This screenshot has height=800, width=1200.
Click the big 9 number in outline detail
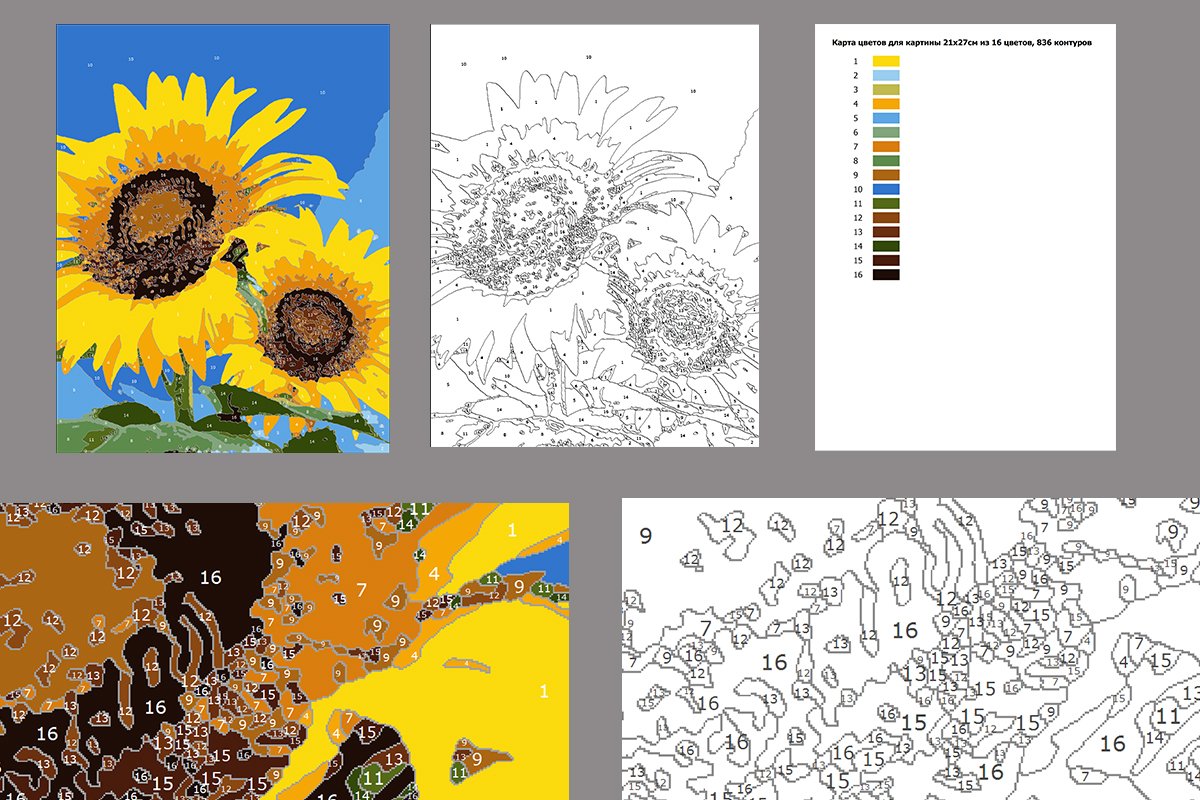(646, 538)
